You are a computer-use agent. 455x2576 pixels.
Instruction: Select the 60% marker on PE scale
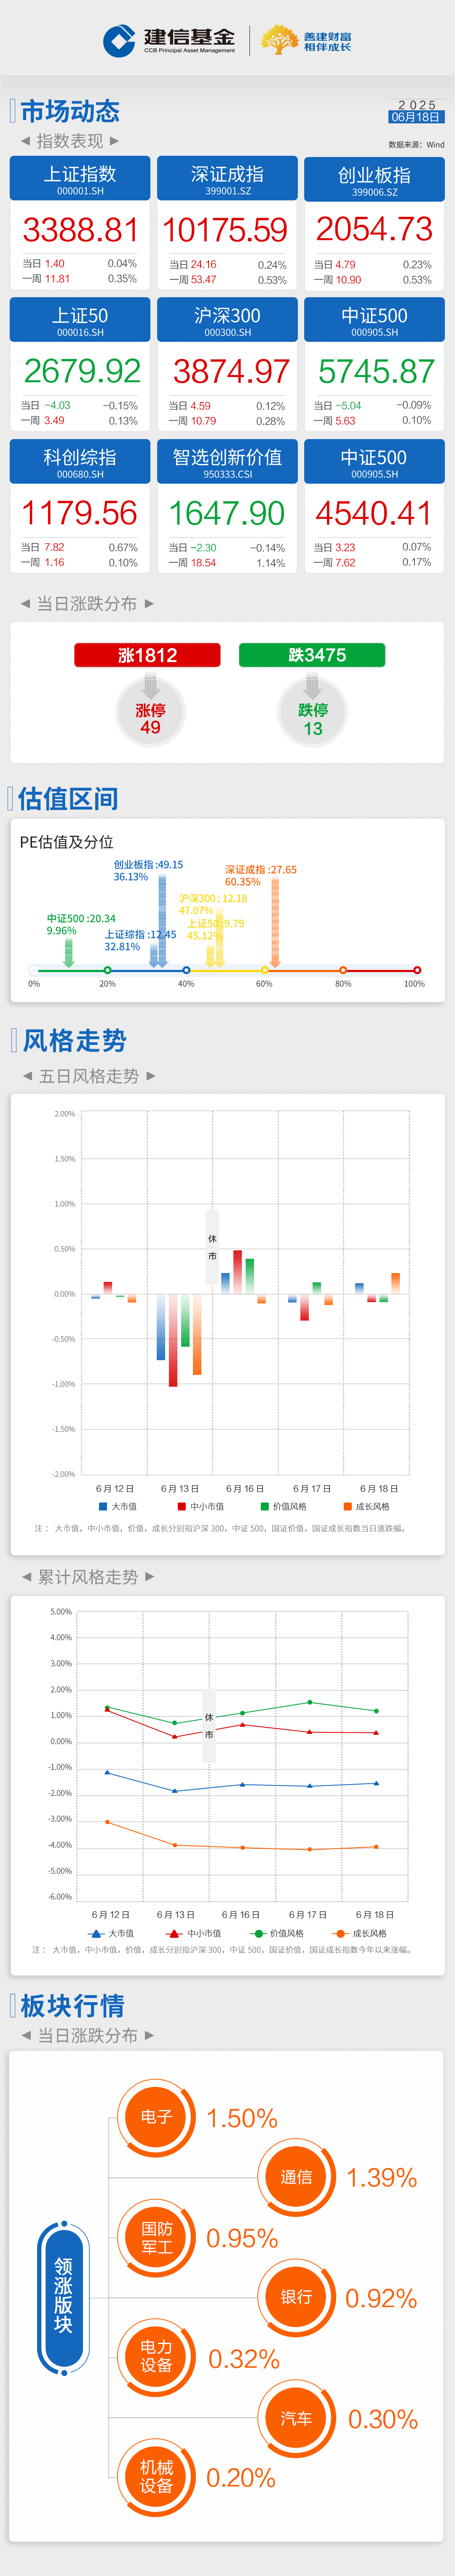point(264,970)
